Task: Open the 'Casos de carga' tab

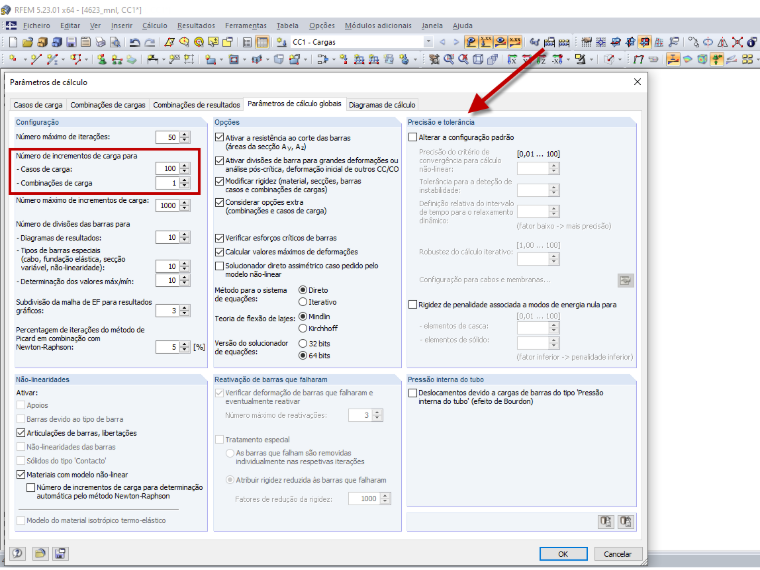Action: coord(38,105)
